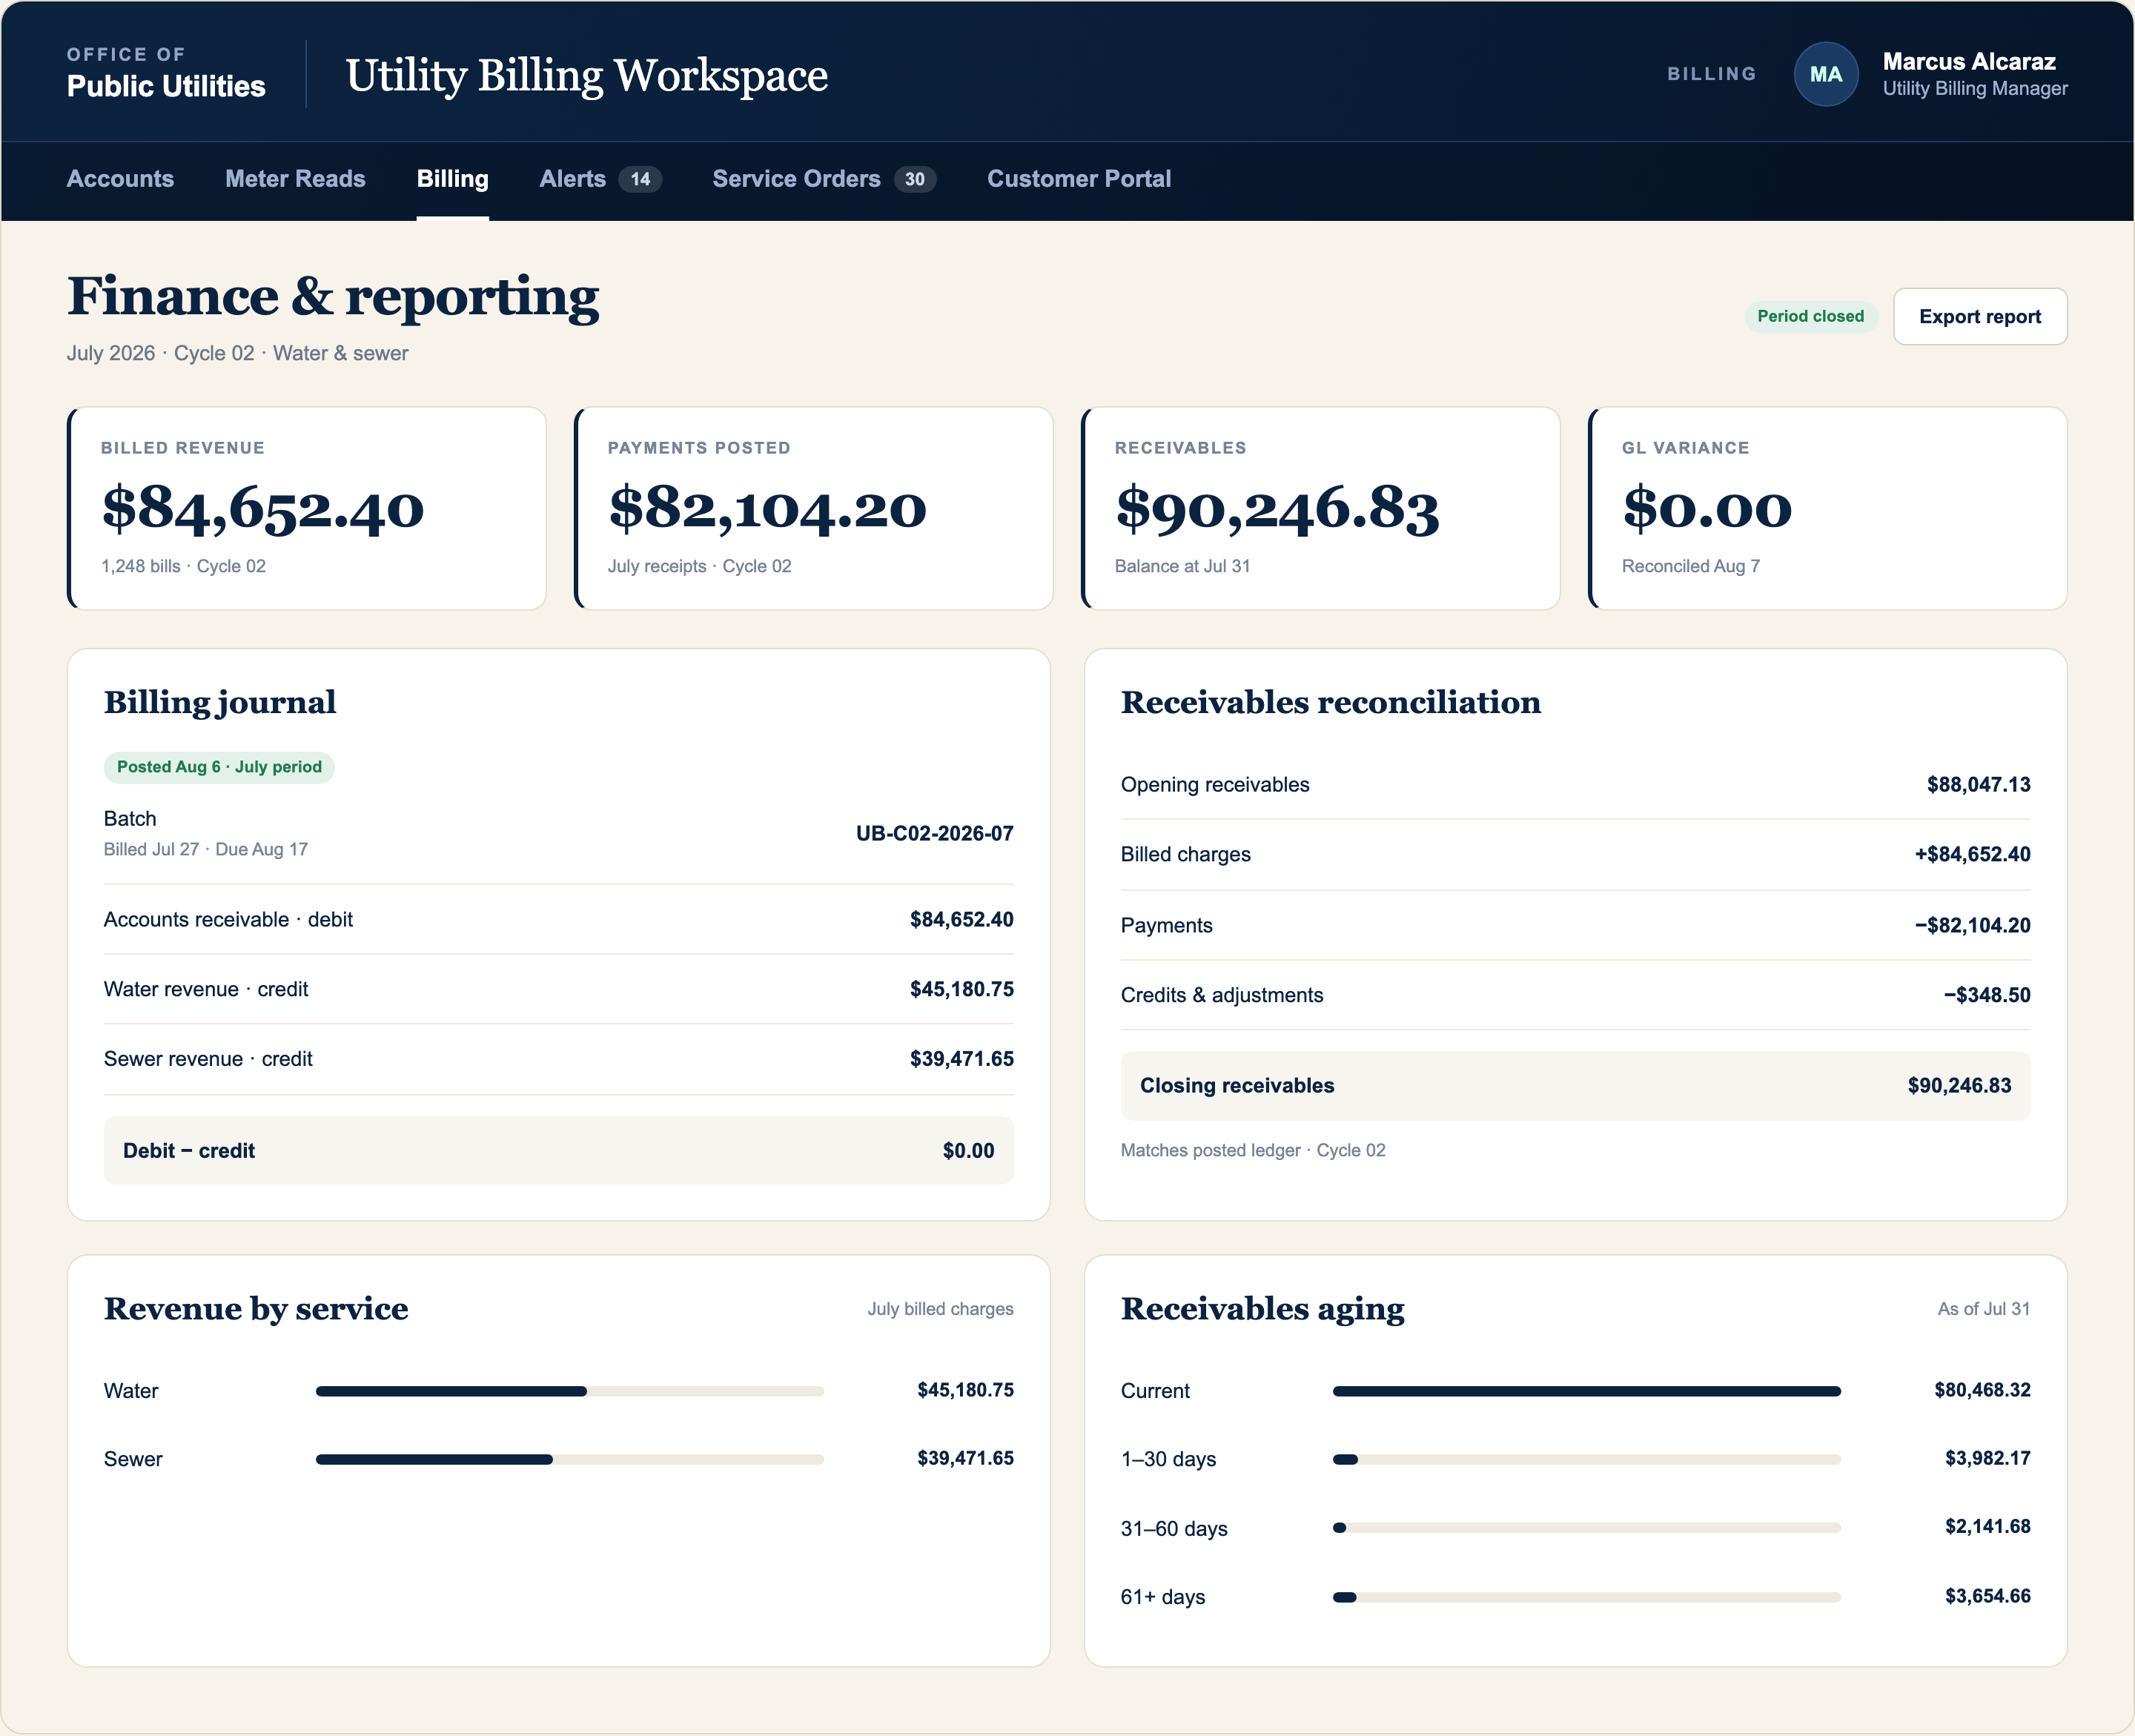Open the Accounts tab
Image resolution: width=2135 pixels, height=1736 pixels.
click(x=120, y=179)
